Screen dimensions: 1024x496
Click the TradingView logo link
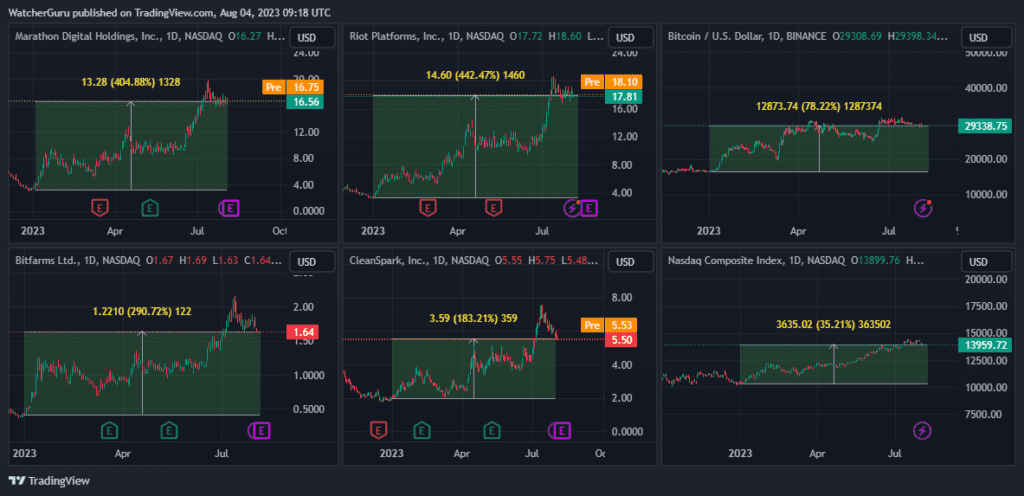tap(50, 480)
